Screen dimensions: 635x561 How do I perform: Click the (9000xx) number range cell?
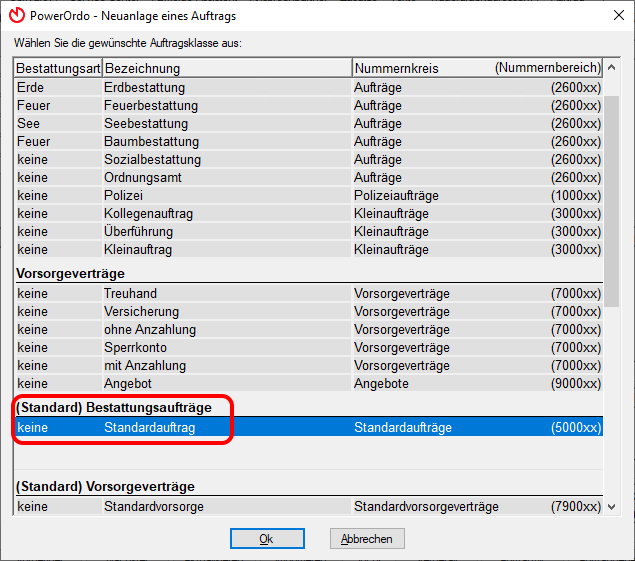tap(575, 384)
